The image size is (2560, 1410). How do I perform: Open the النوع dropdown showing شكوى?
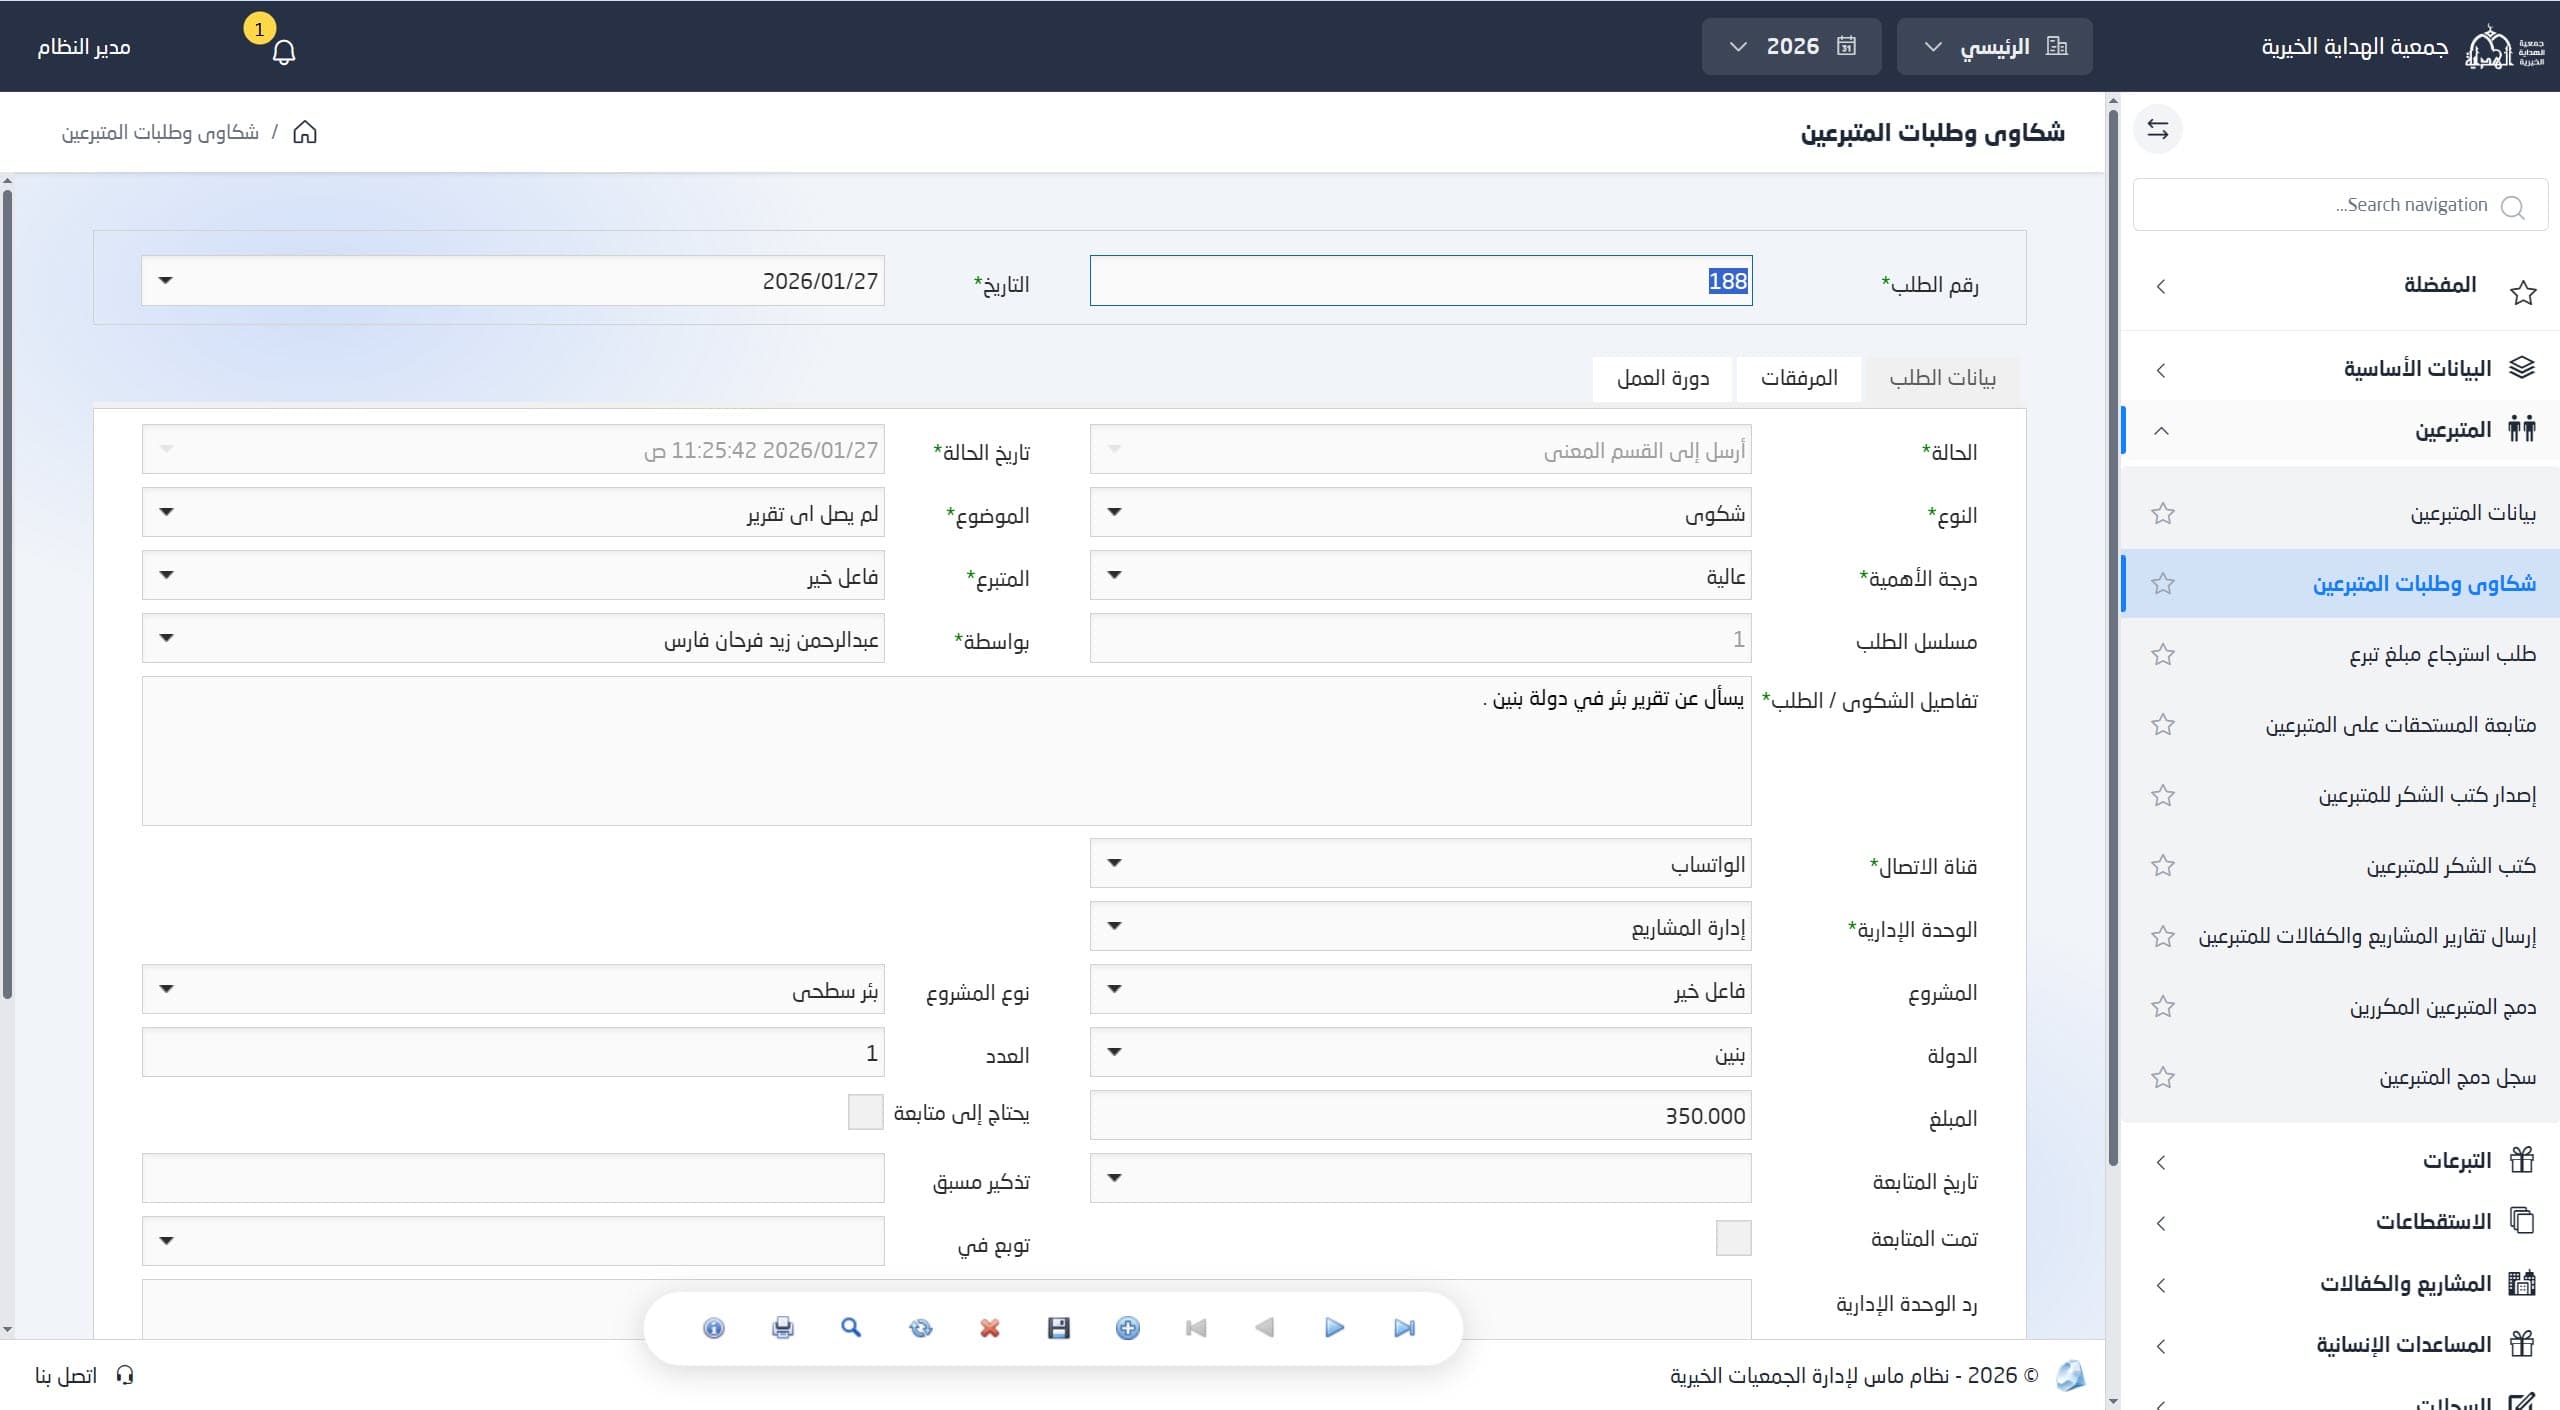(x=1420, y=513)
